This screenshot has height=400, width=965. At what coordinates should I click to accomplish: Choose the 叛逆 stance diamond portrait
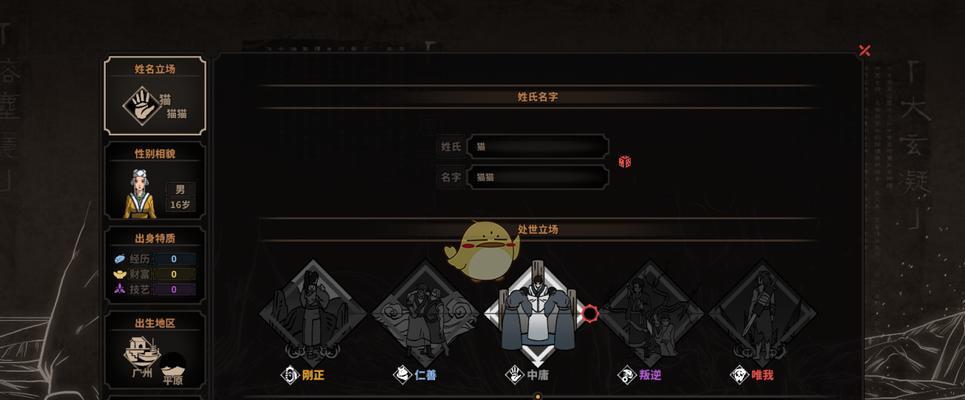point(650,313)
